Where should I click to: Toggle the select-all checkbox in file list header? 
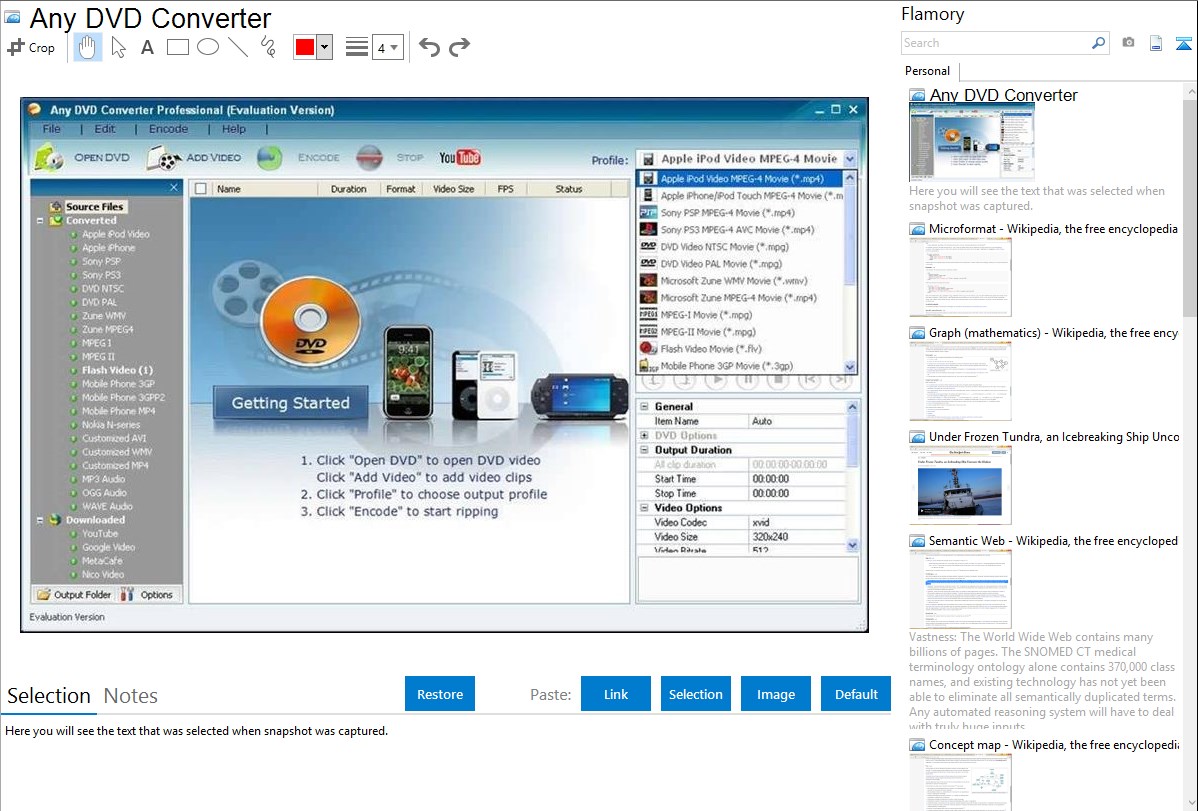click(x=200, y=189)
